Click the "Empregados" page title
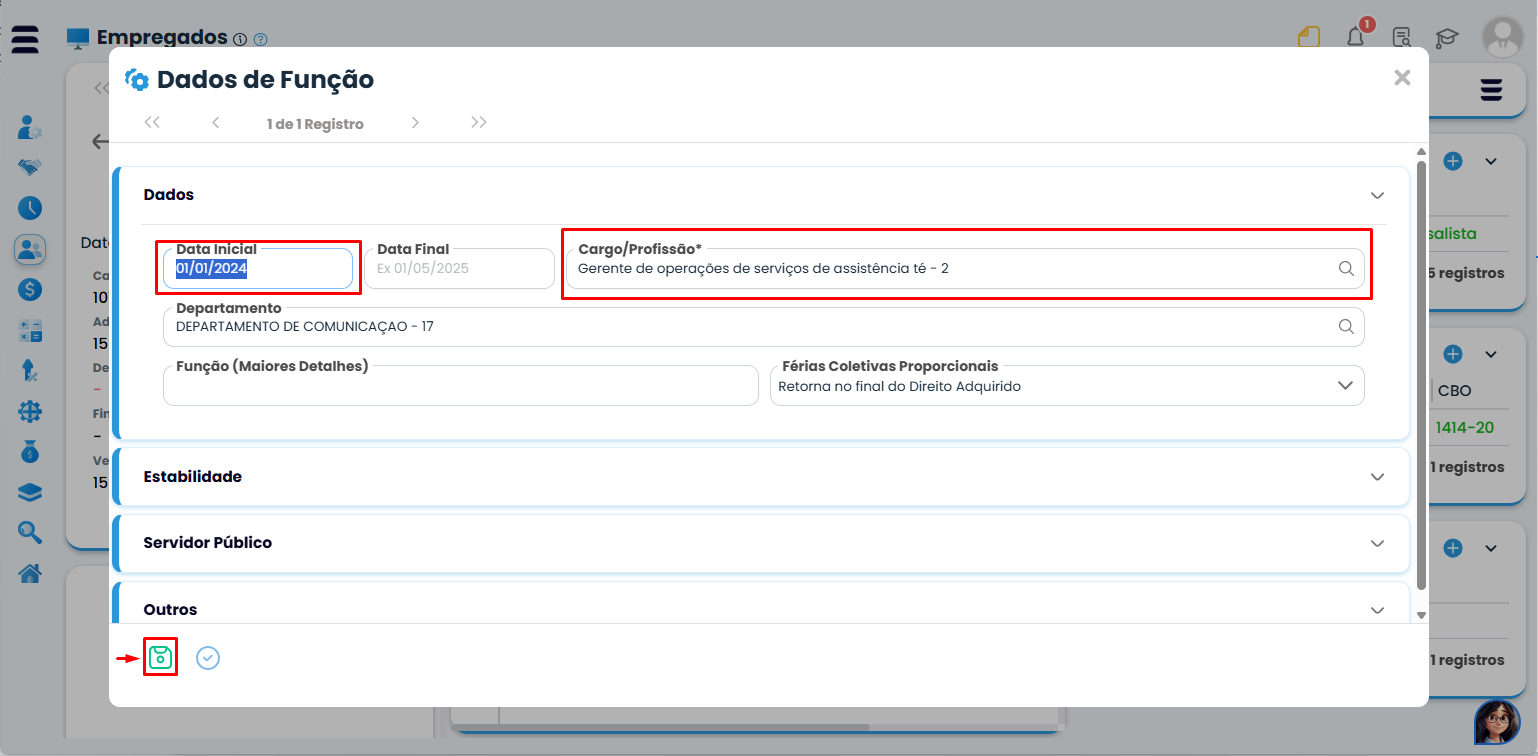The height and width of the screenshot is (756, 1538). [162, 37]
